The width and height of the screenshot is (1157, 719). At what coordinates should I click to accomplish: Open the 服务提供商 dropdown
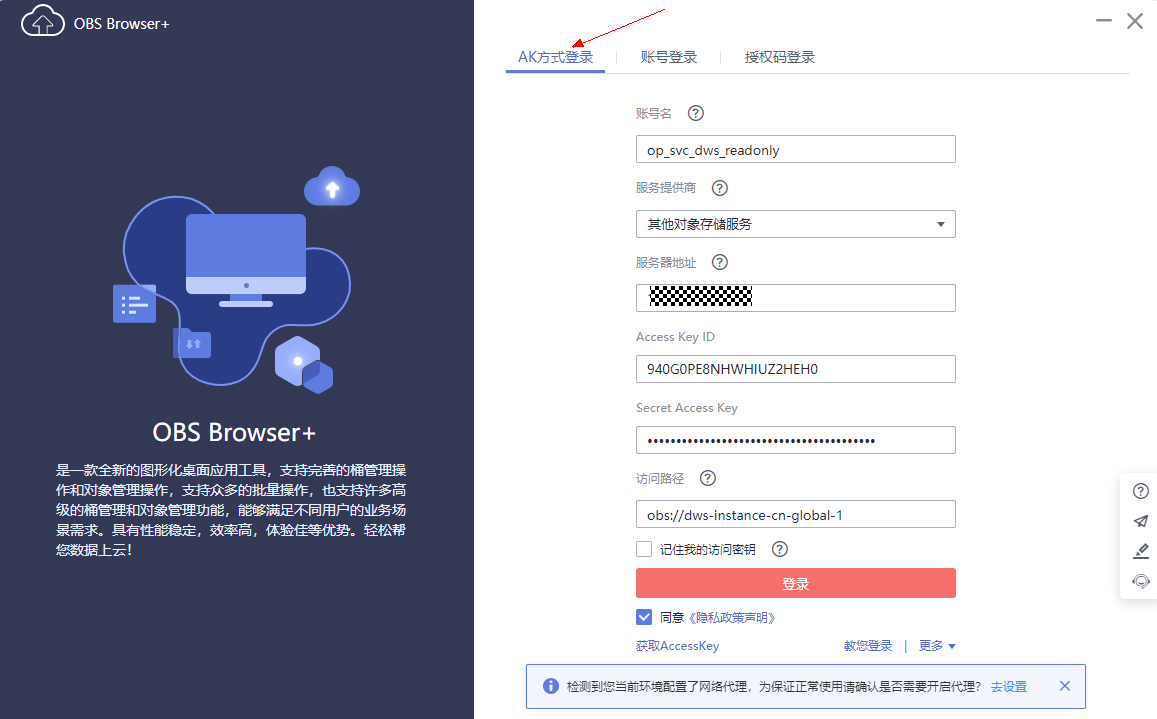tap(795, 224)
